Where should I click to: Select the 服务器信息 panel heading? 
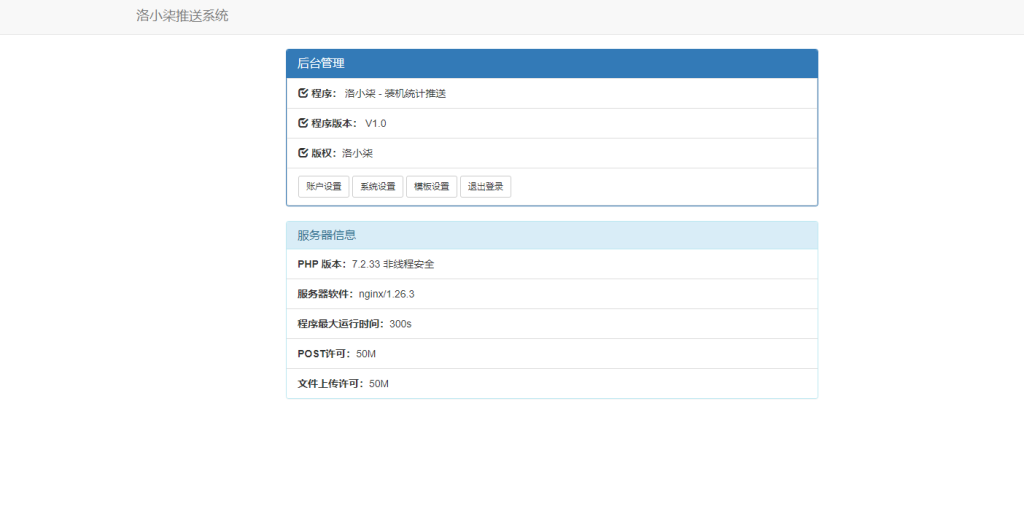[552, 235]
